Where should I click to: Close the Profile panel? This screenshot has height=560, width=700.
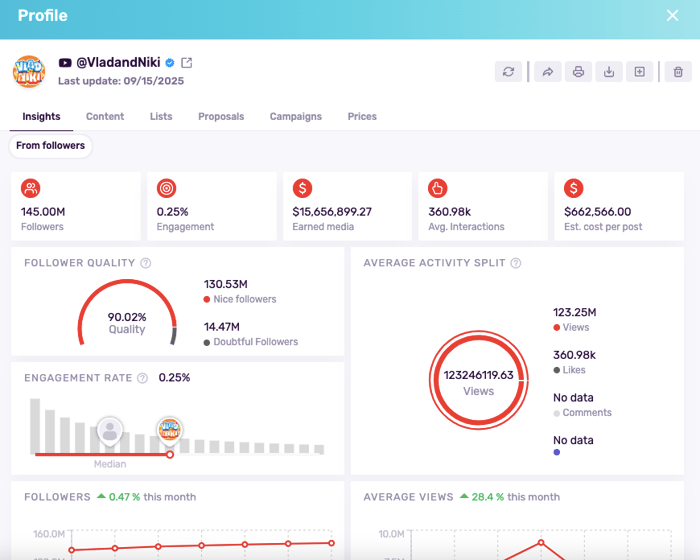pyautogui.click(x=673, y=16)
